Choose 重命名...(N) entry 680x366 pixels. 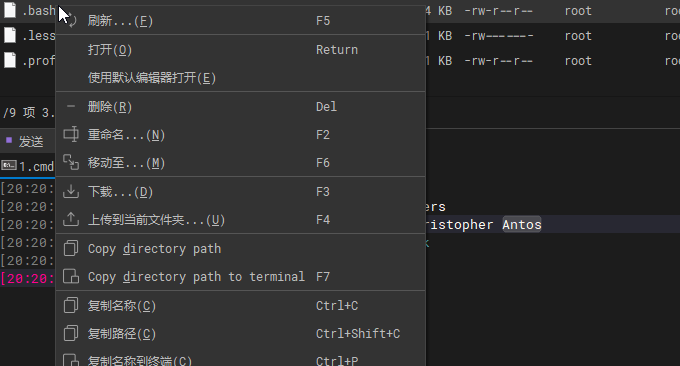(241, 134)
